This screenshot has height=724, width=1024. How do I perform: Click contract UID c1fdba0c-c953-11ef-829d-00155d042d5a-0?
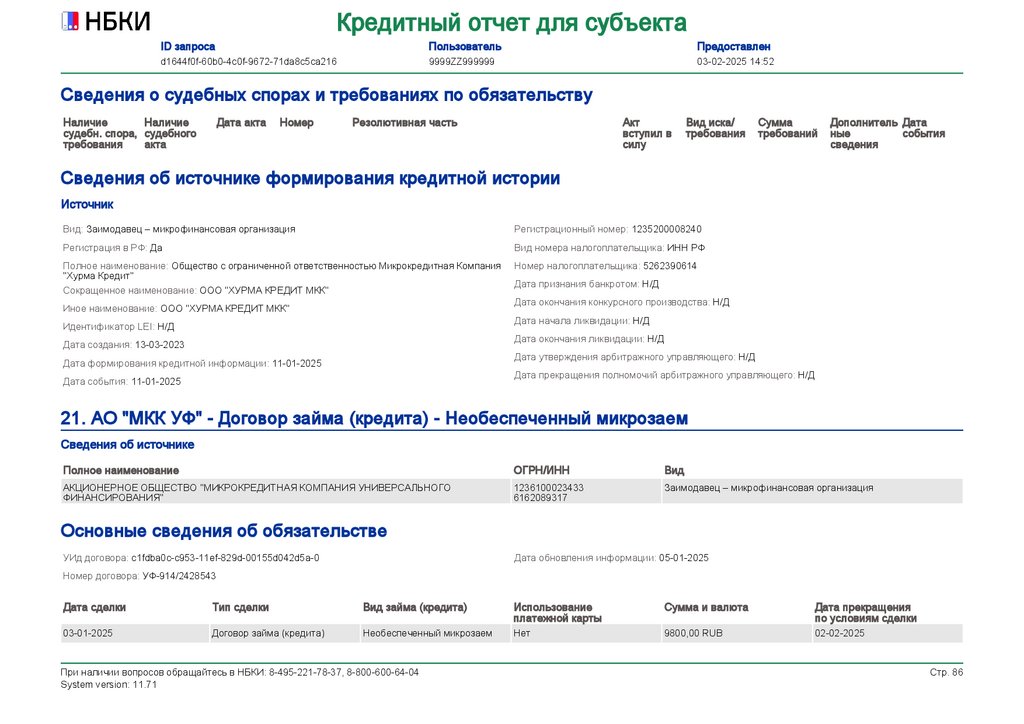pos(225,558)
